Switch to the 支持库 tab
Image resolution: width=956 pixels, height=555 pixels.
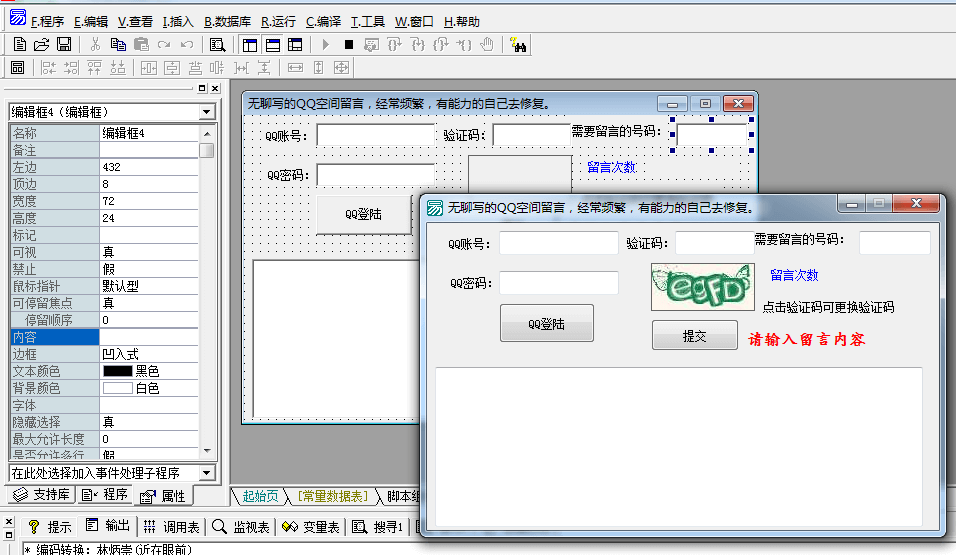pos(38,496)
